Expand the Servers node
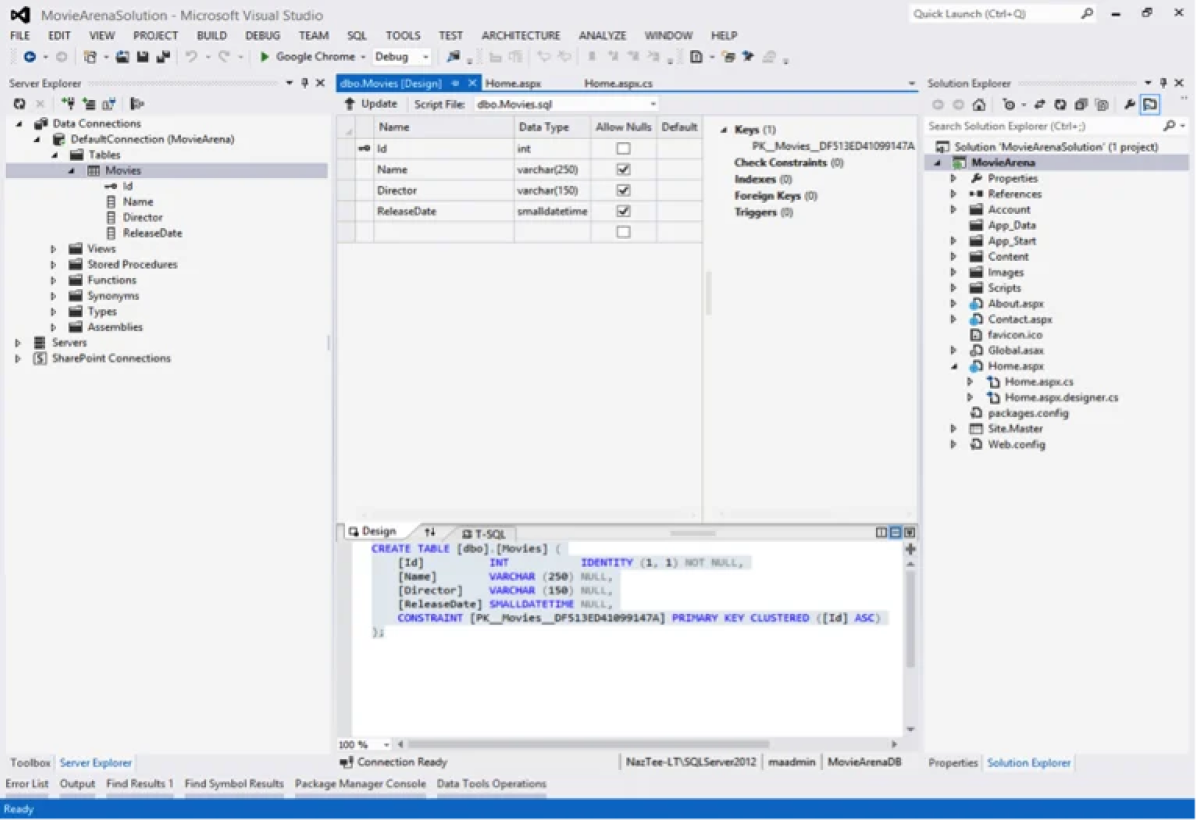This screenshot has height=820, width=1196. pyautogui.click(x=18, y=342)
